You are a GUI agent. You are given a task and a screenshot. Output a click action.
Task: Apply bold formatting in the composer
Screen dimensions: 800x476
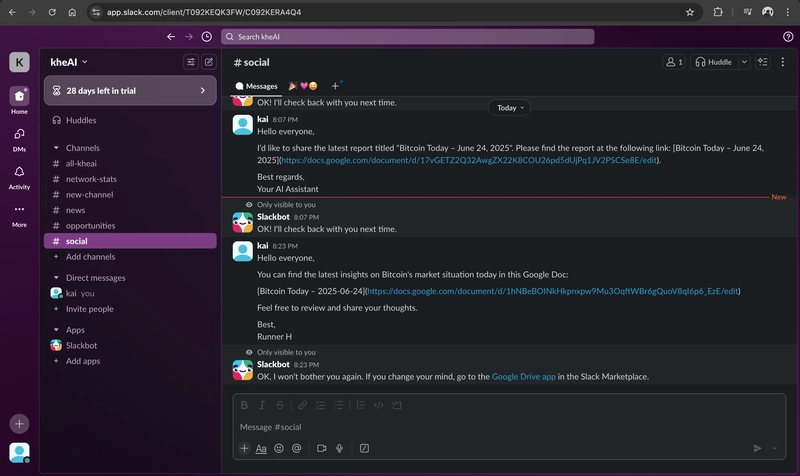pos(244,405)
